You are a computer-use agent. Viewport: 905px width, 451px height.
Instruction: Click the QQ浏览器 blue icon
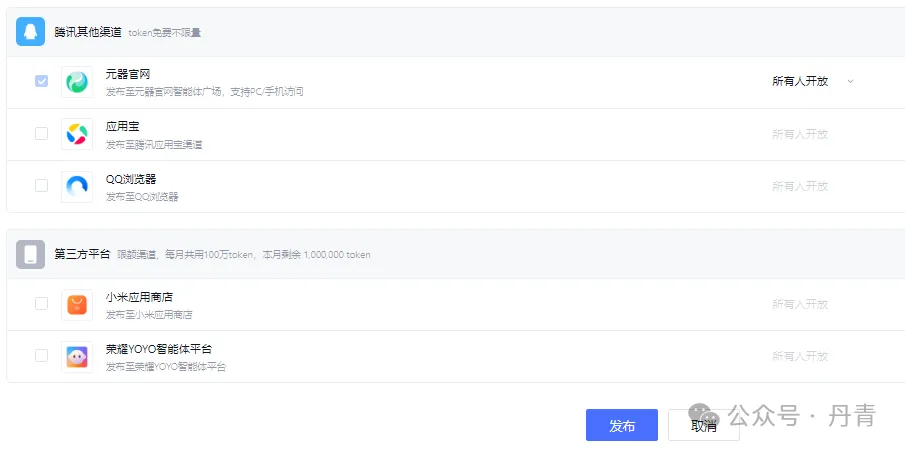[x=77, y=186]
